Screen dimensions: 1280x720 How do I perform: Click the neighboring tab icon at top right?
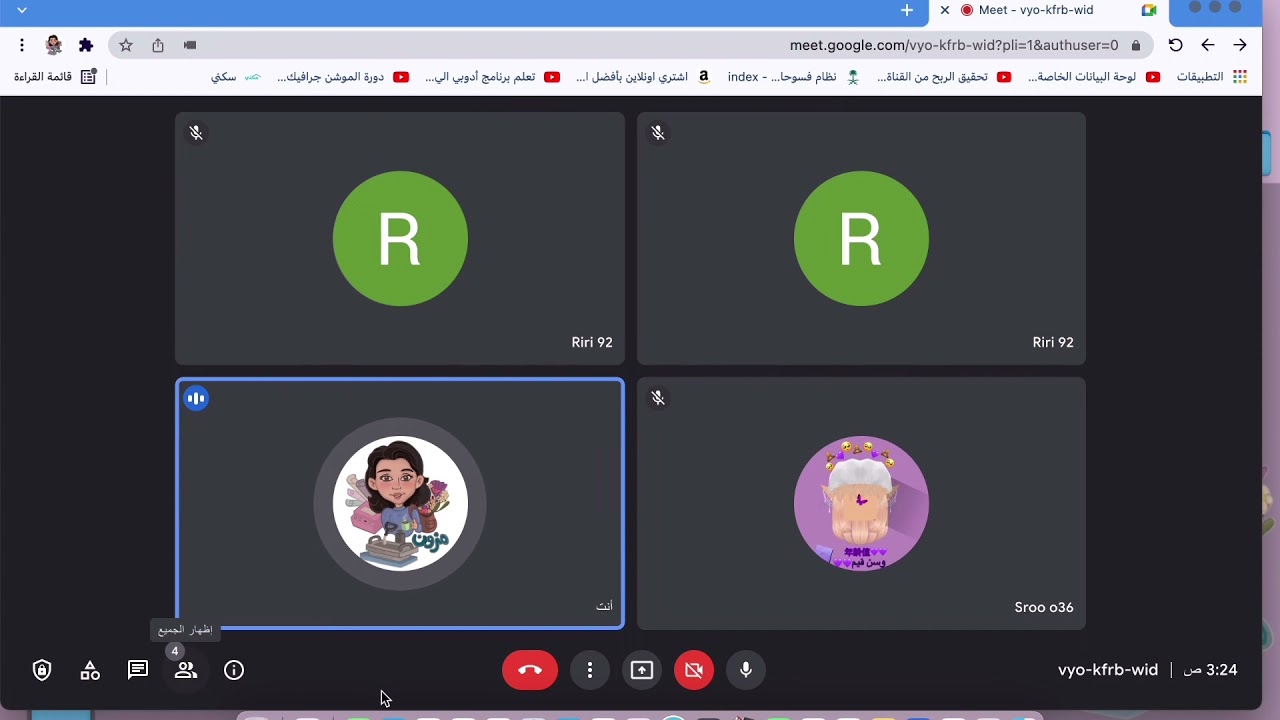click(x=1149, y=10)
